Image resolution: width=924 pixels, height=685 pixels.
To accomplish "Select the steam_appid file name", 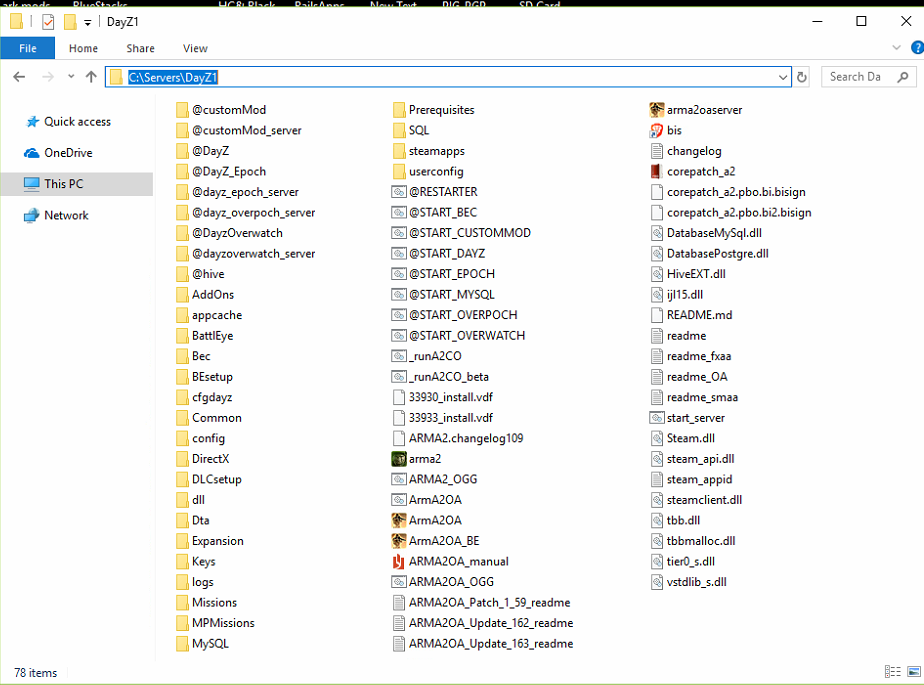I will 699,479.
